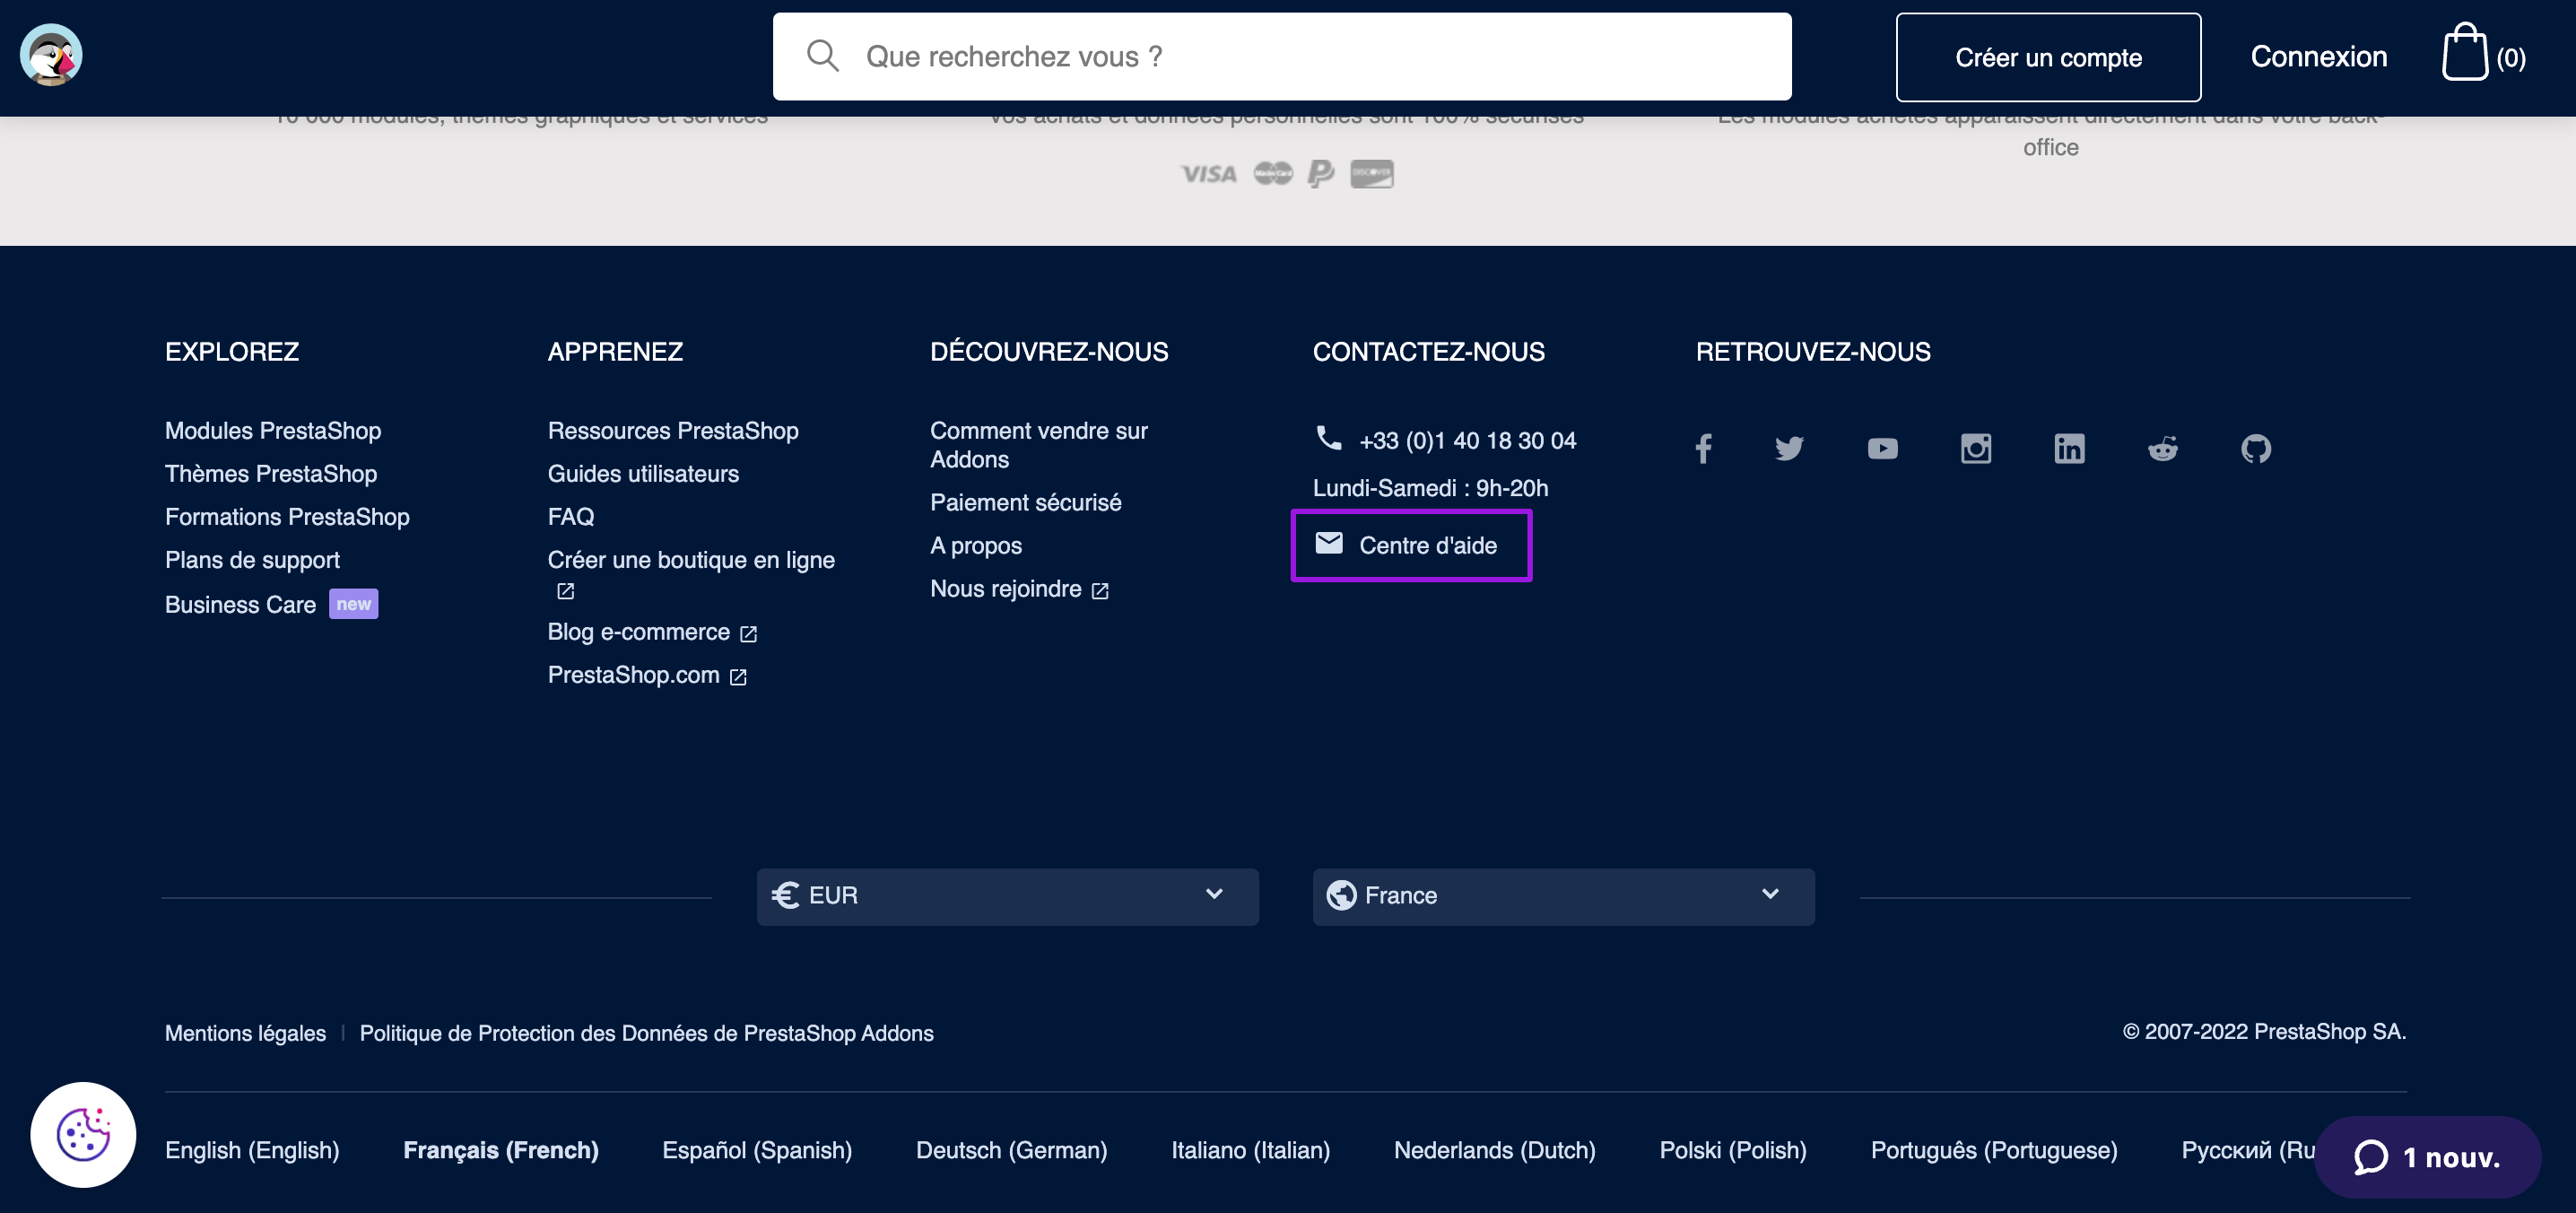Open the Facebook social icon
Image resolution: width=2576 pixels, height=1213 pixels.
pos(1703,448)
